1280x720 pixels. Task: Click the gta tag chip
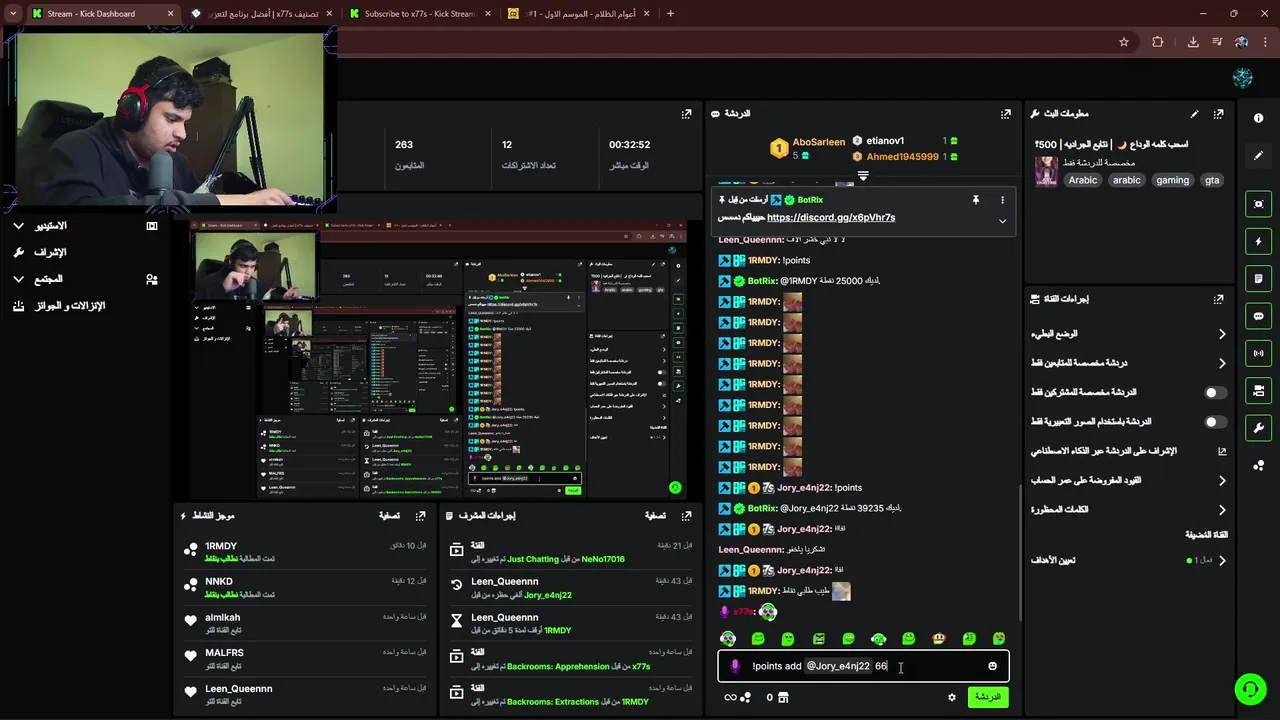click(x=1212, y=180)
